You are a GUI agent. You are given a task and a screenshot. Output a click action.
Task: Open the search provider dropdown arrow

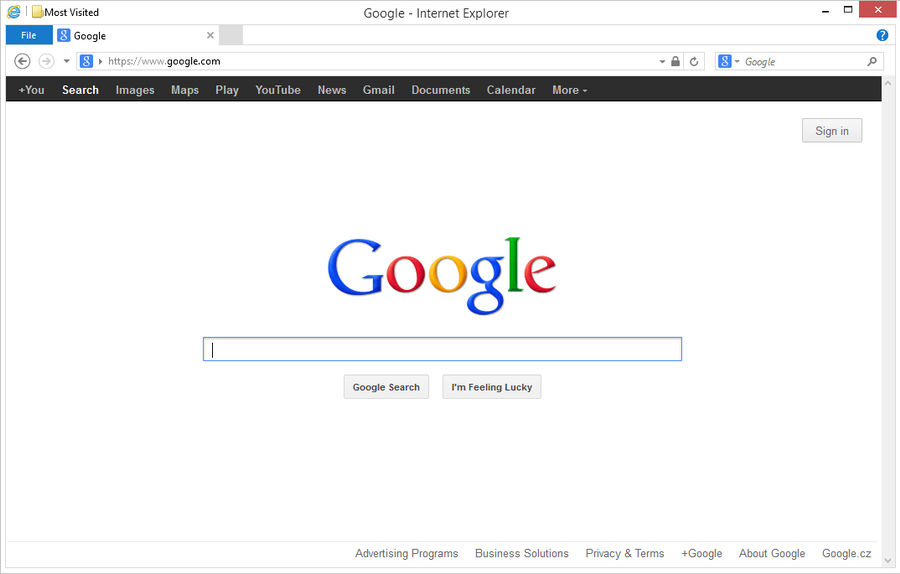pos(737,61)
